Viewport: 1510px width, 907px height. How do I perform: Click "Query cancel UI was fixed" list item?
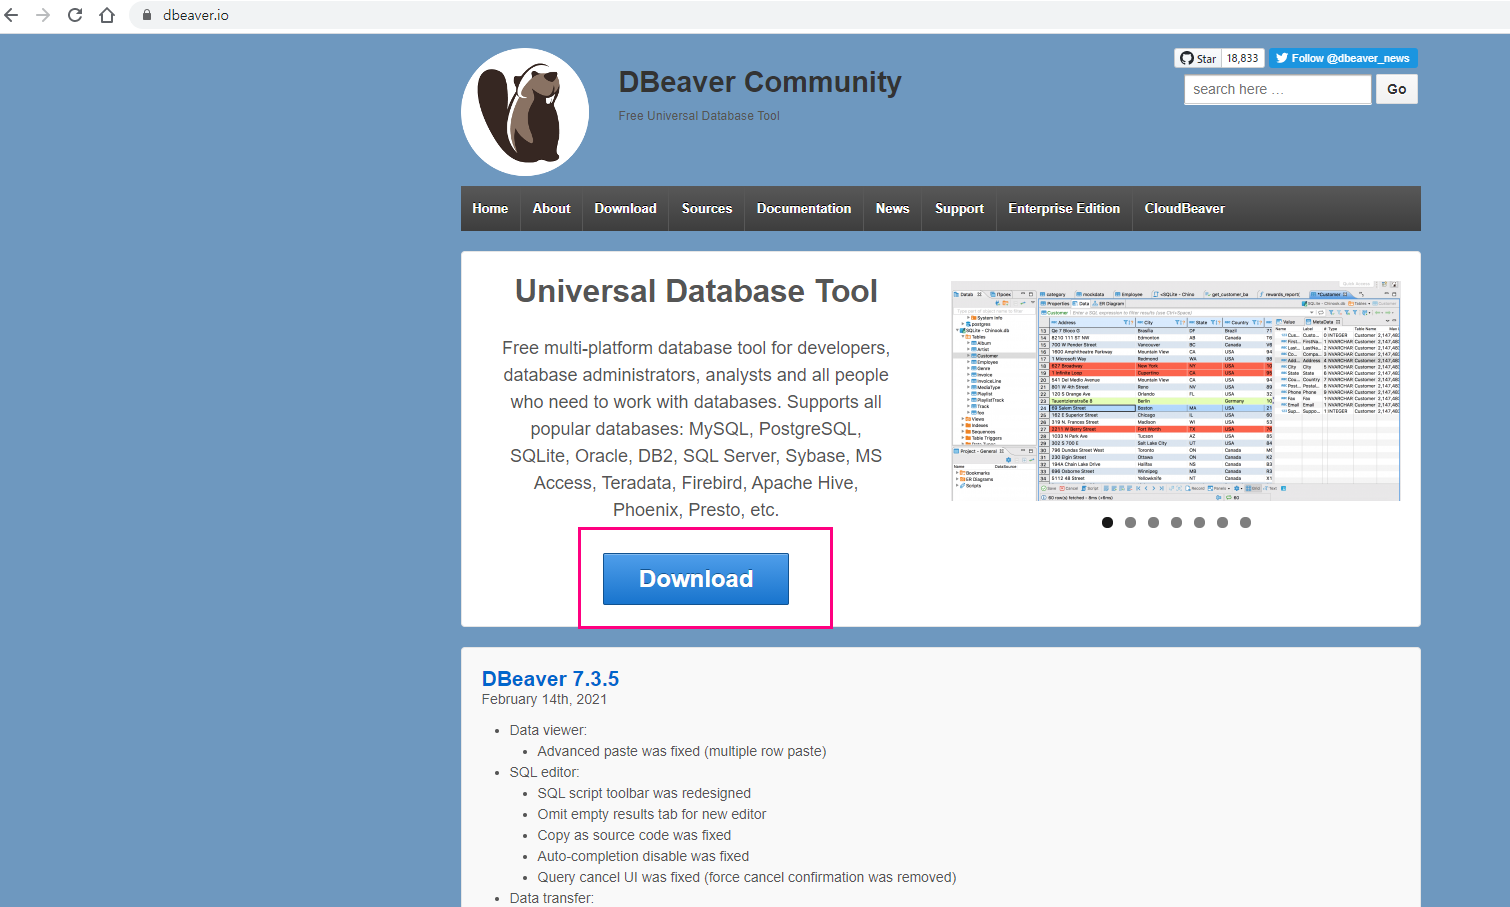click(747, 877)
